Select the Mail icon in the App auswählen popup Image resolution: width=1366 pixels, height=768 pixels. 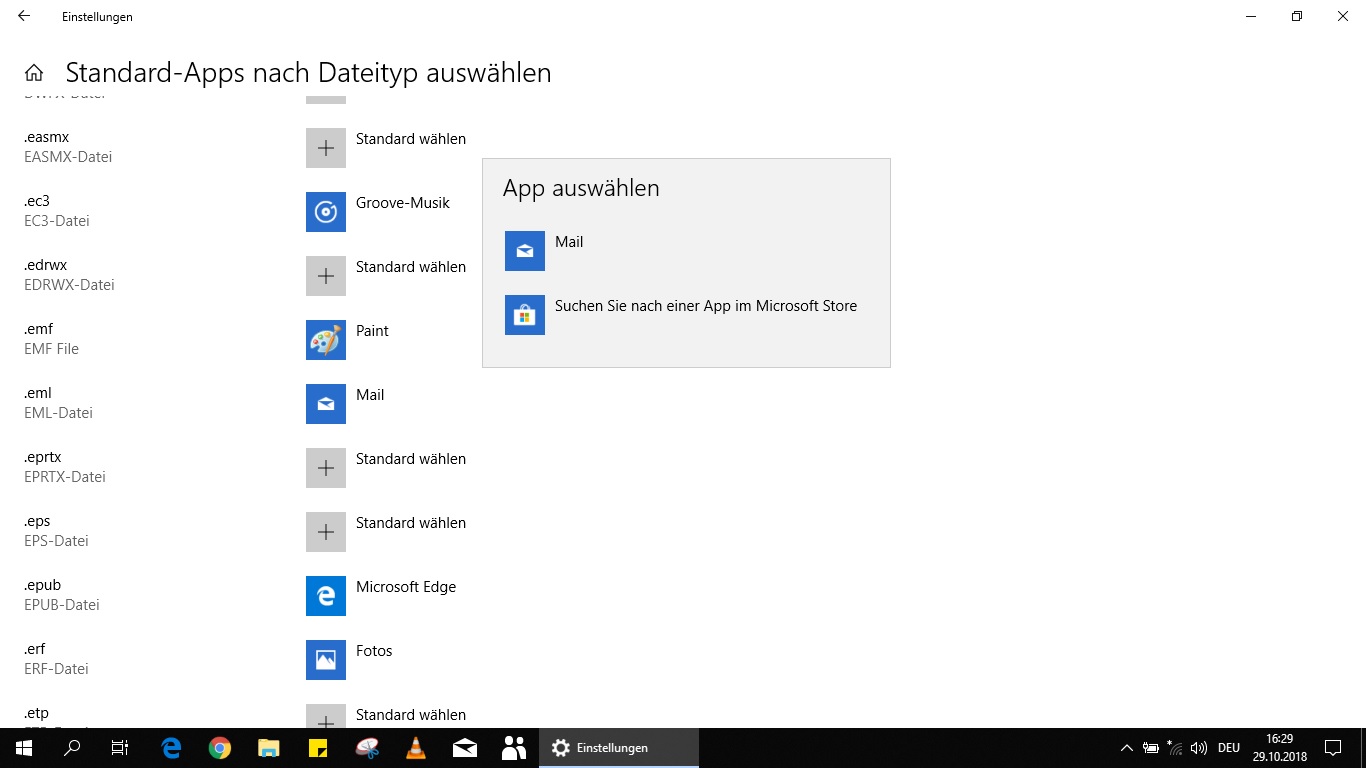click(525, 251)
